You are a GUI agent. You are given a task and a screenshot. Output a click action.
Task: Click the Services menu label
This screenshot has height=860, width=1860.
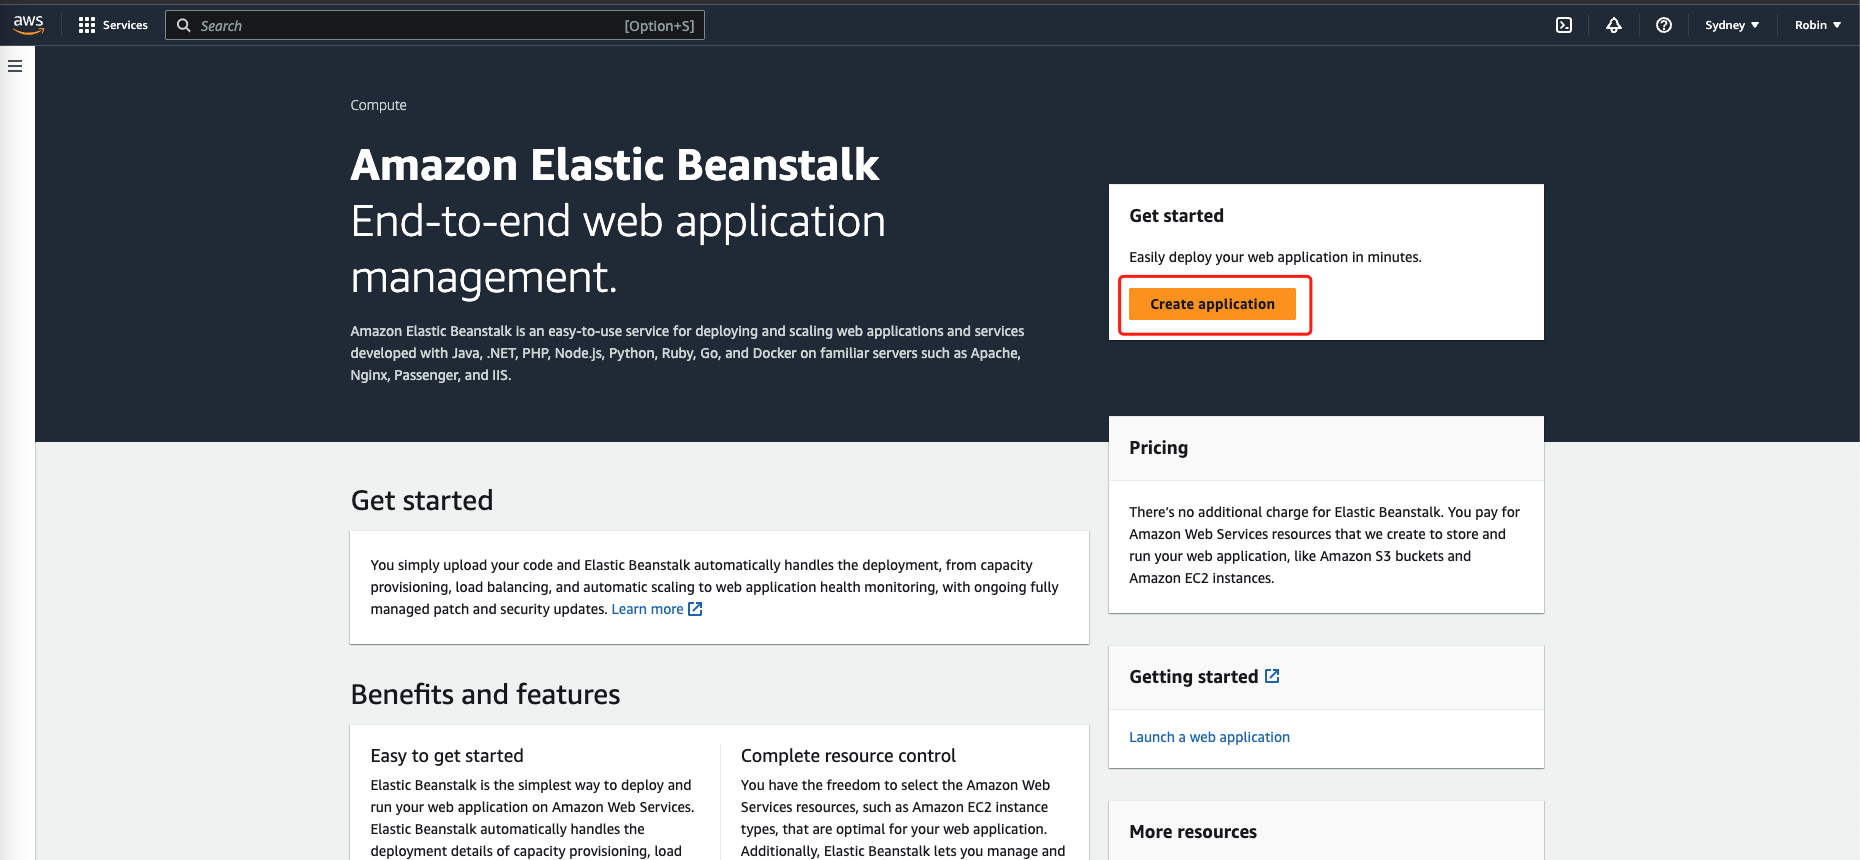coord(125,25)
